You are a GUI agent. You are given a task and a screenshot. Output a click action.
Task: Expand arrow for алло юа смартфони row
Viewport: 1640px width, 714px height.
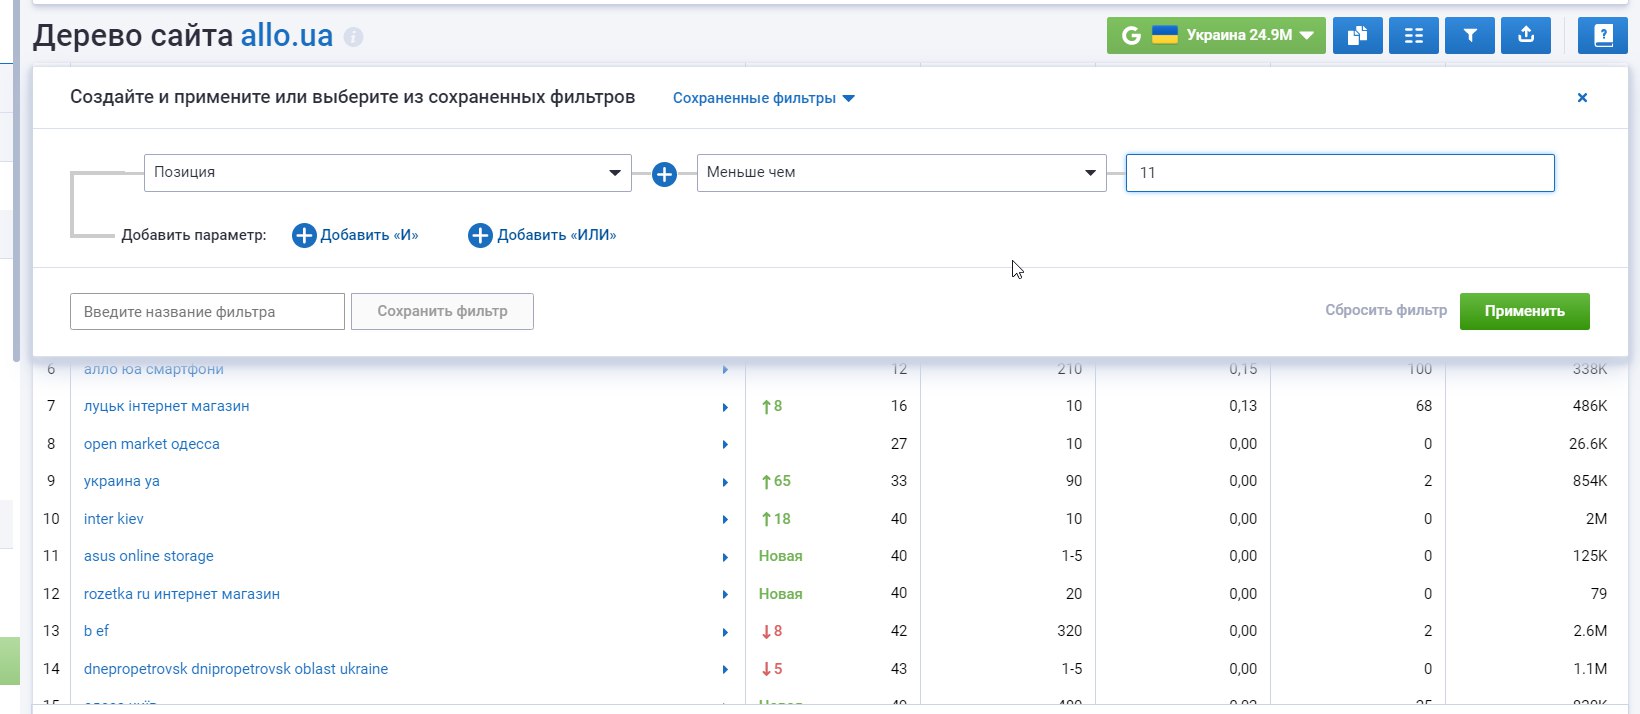pyautogui.click(x=725, y=370)
